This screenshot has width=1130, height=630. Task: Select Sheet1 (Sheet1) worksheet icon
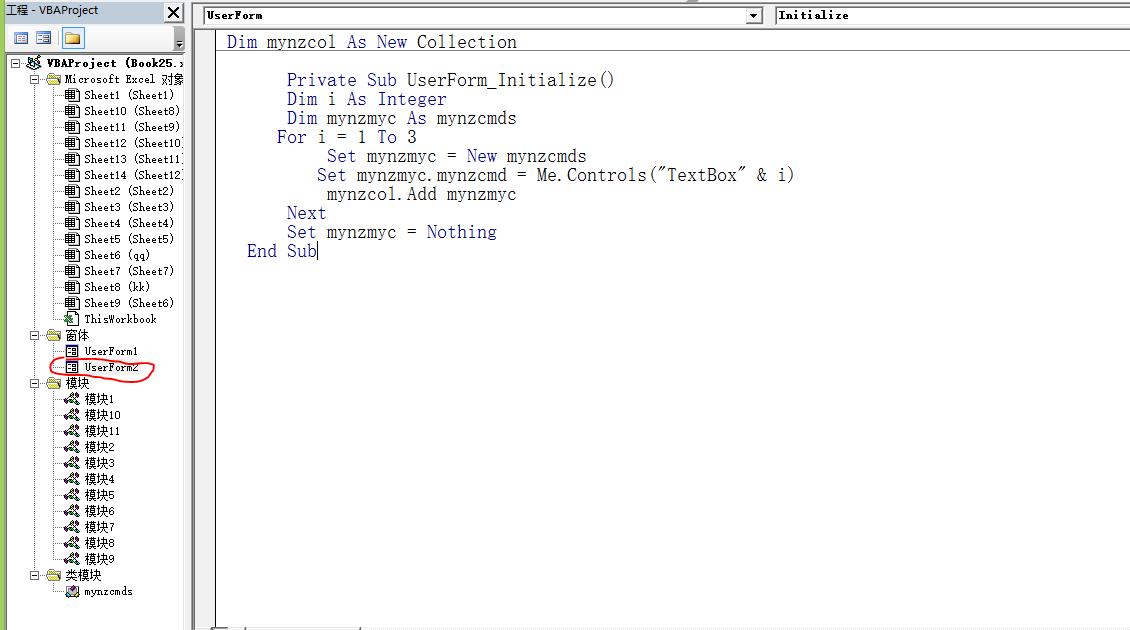coord(71,95)
